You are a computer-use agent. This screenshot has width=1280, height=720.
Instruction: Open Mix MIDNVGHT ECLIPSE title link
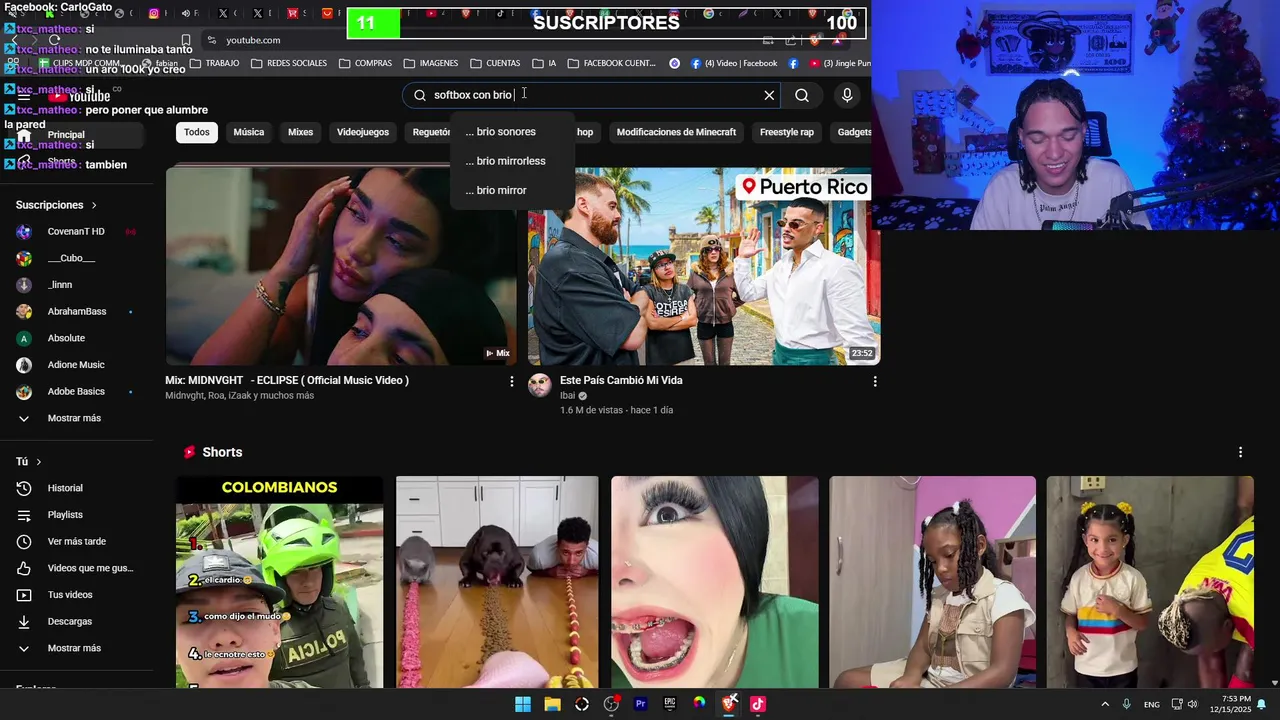[x=287, y=380]
